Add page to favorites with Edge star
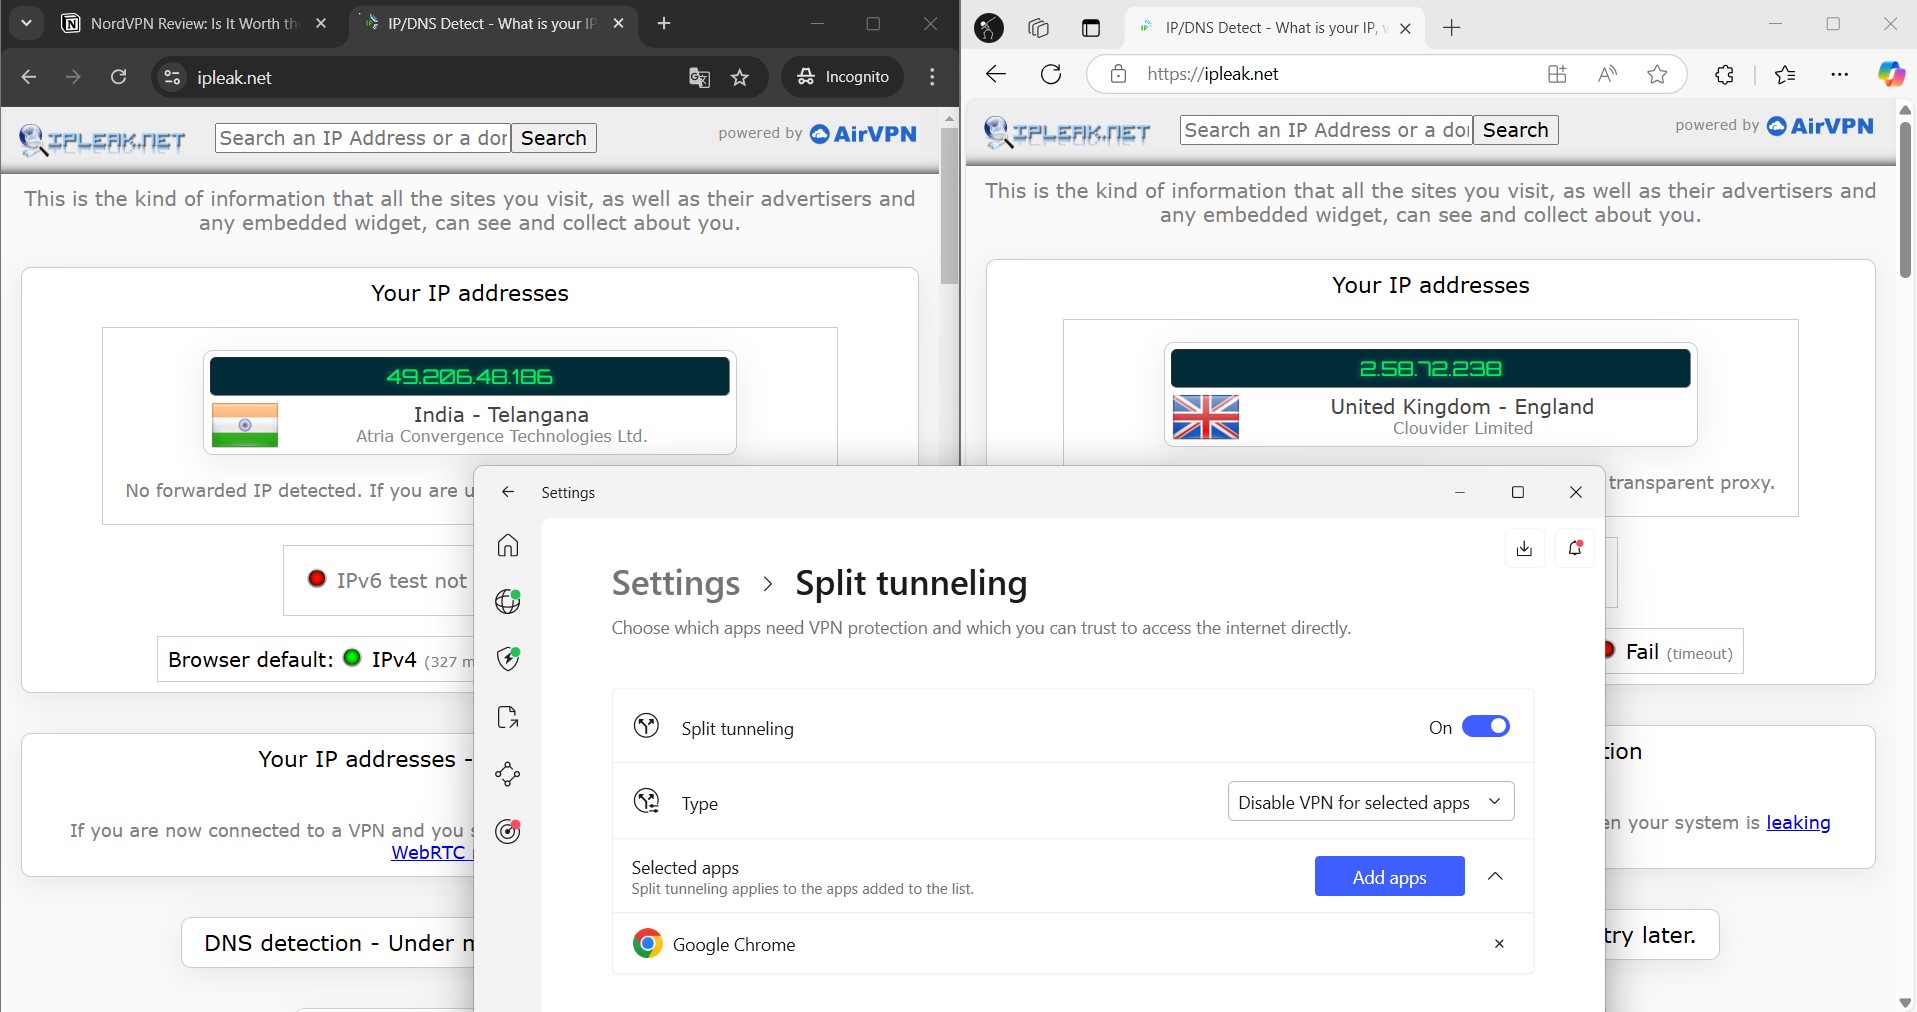1917x1012 pixels. click(1657, 74)
